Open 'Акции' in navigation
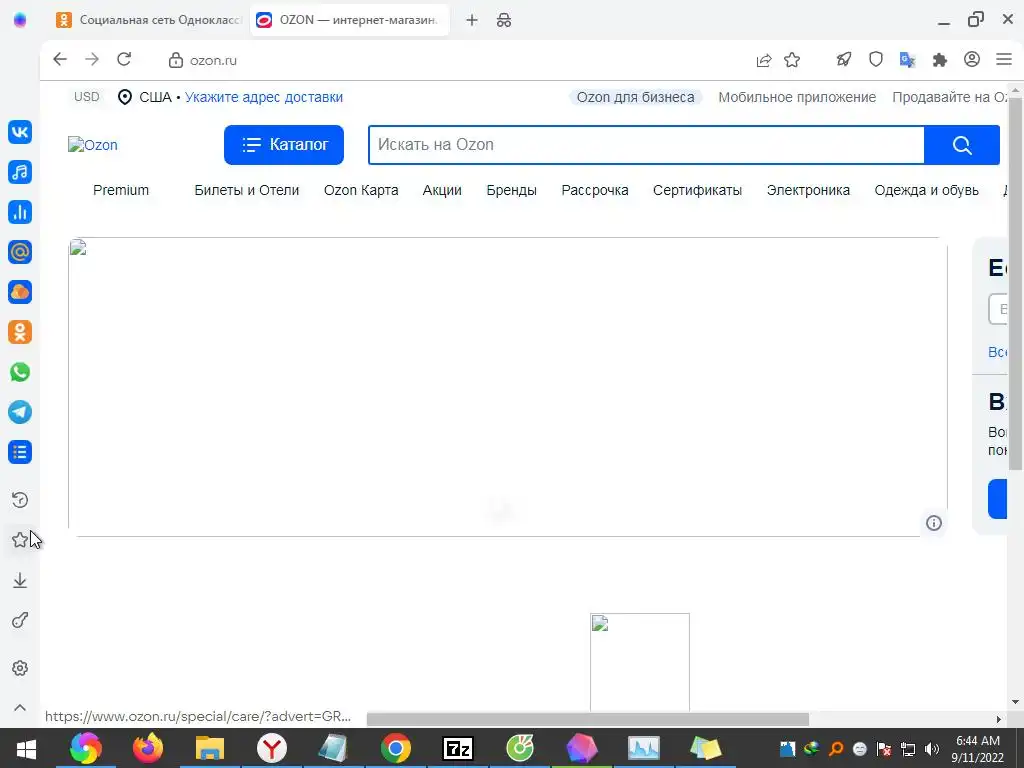The height and width of the screenshot is (768, 1024). (x=442, y=190)
